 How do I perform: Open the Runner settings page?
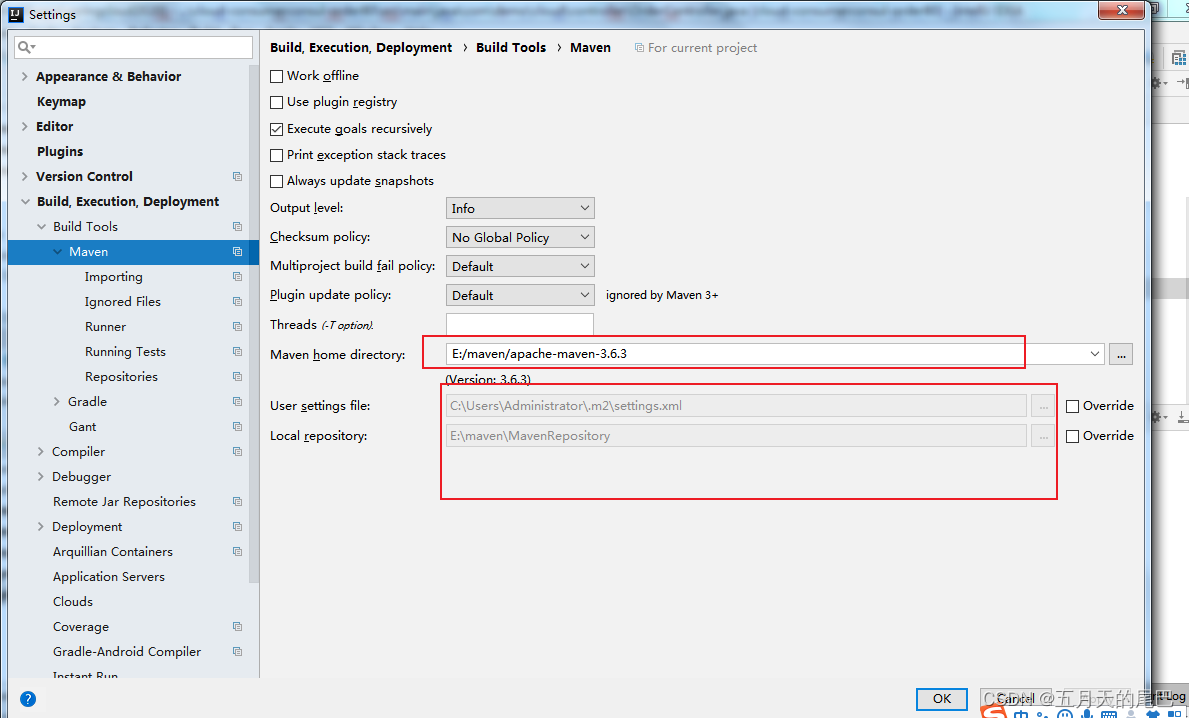click(x=105, y=327)
